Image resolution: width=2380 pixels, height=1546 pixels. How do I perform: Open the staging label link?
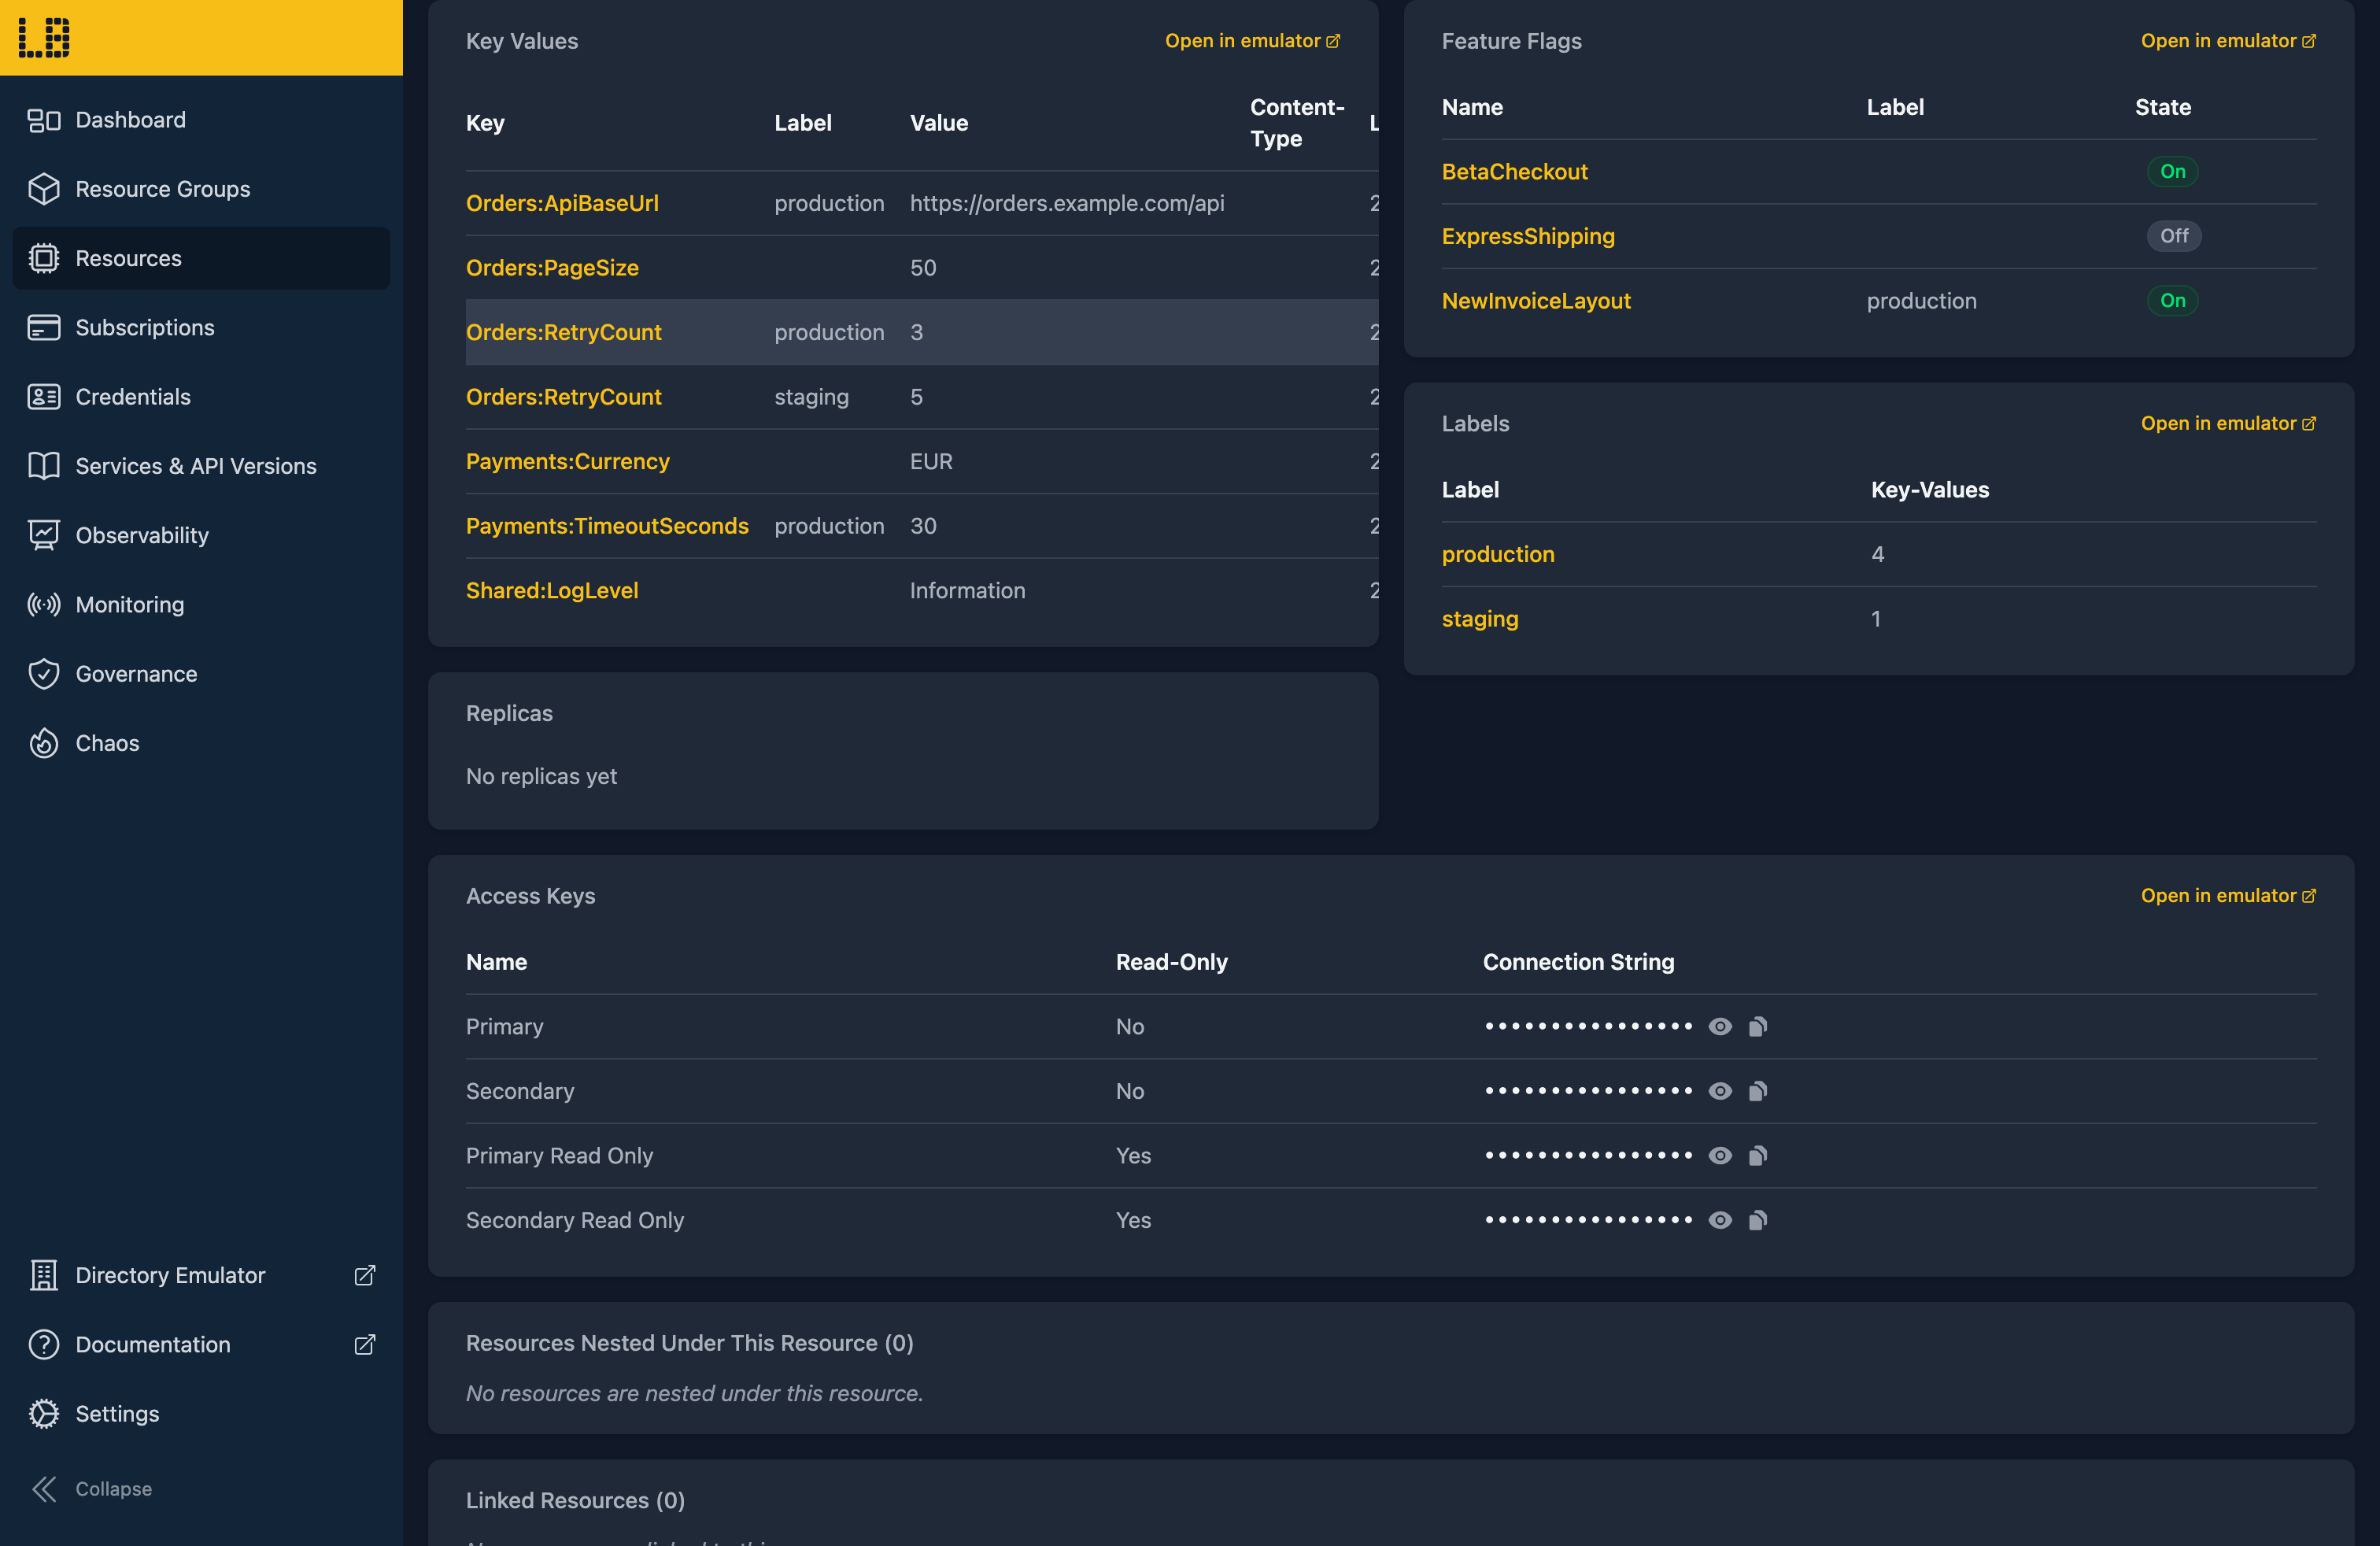1480,619
